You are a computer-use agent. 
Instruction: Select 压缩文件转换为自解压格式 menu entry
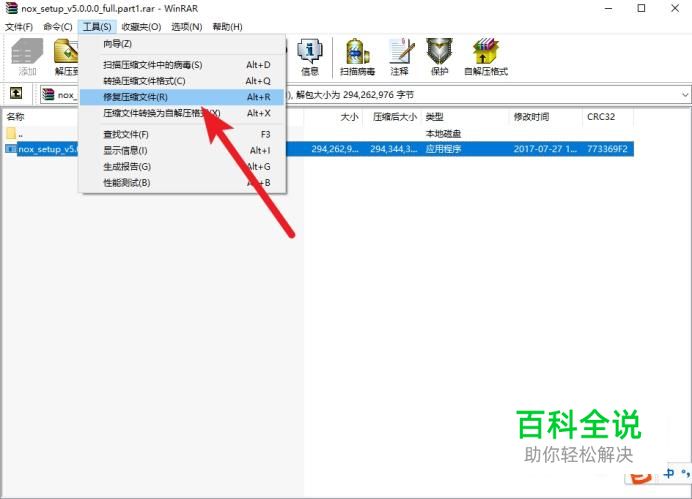(182, 113)
